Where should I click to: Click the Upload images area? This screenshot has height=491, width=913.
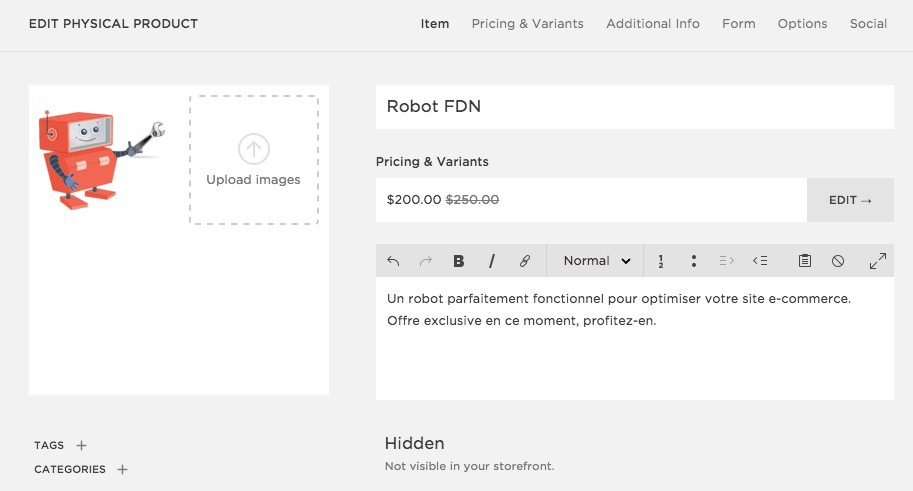(x=254, y=160)
